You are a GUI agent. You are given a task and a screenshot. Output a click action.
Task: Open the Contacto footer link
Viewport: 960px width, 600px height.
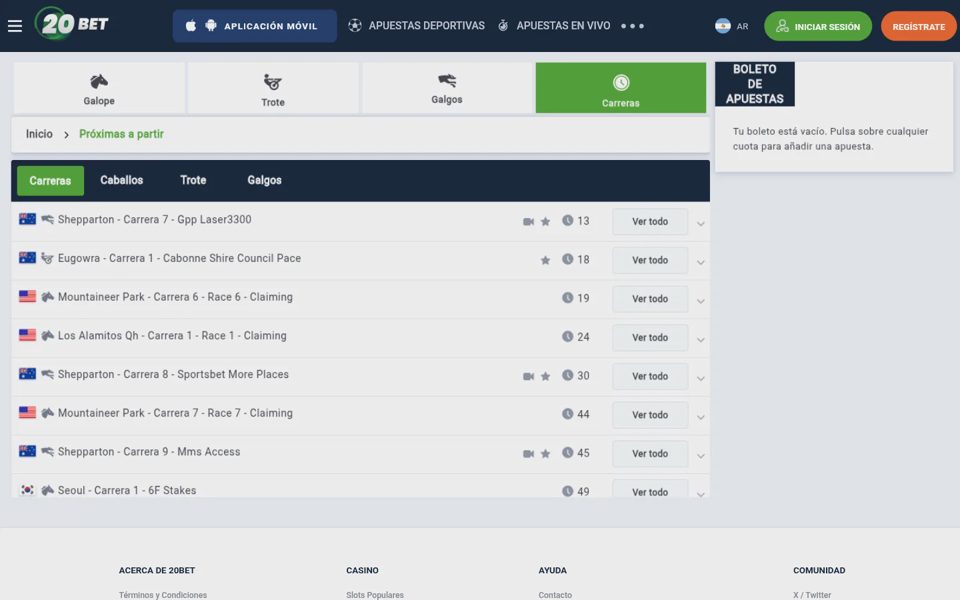click(x=555, y=595)
